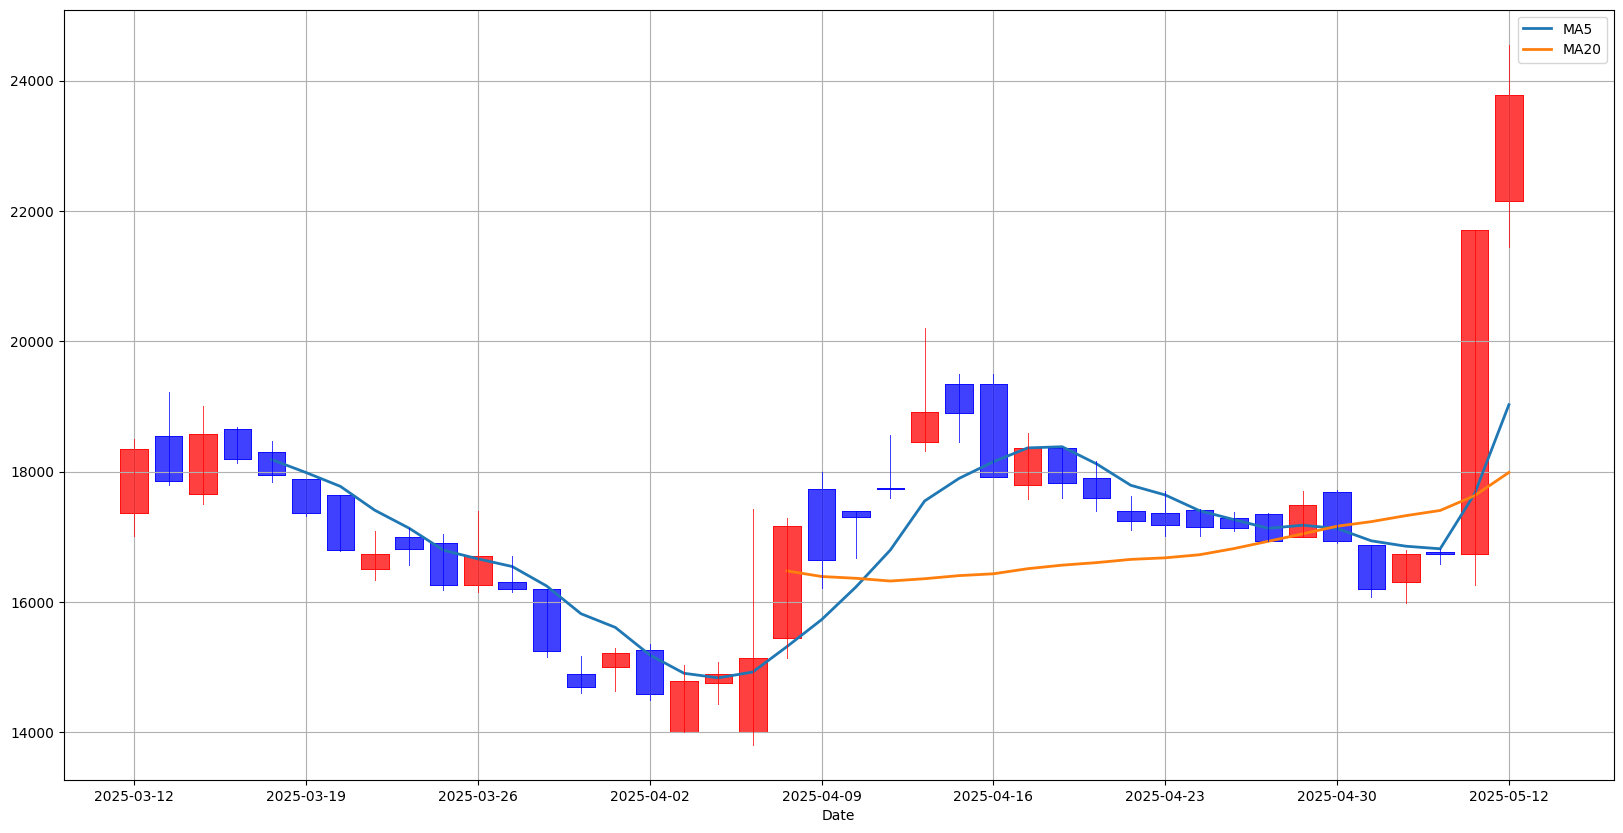Click the orange MA20 legend line sample
The image size is (1623, 833).
[x=1538, y=49]
